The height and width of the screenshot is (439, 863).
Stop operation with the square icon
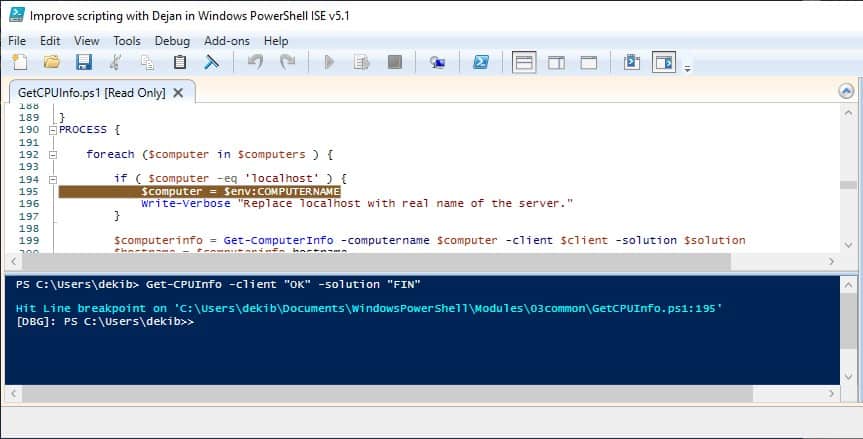395,62
